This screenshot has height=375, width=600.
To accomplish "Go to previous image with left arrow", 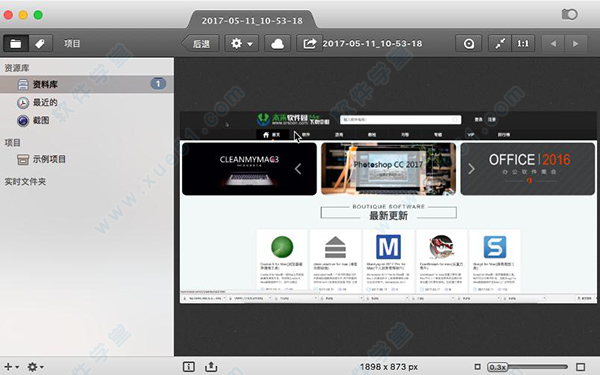I will tap(553, 44).
